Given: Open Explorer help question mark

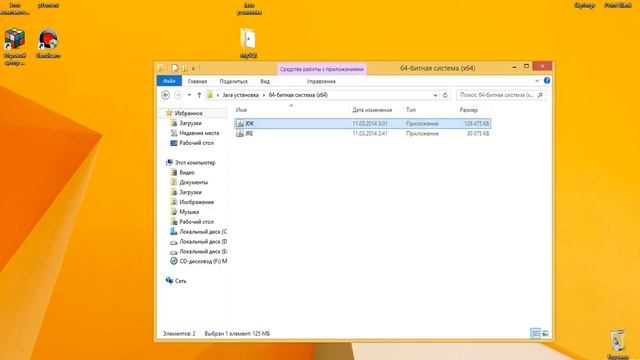Looking at the screenshot, I should pyautogui.click(x=547, y=80).
